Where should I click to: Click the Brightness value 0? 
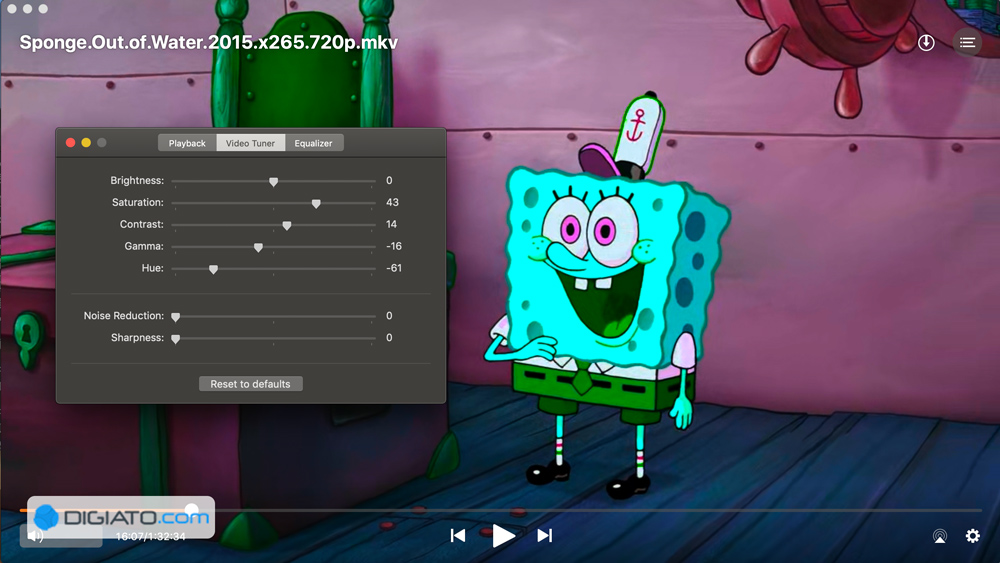click(389, 180)
